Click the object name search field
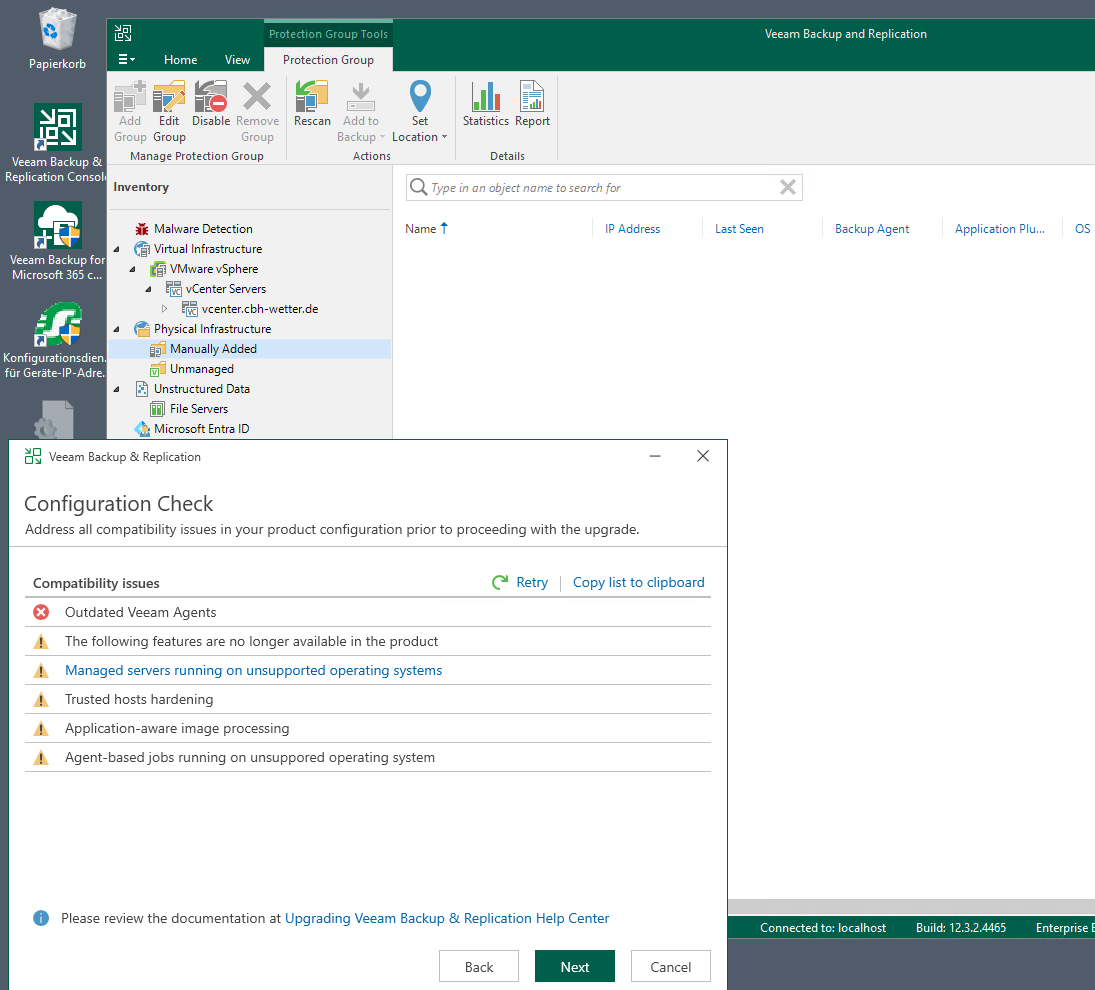 [600, 188]
